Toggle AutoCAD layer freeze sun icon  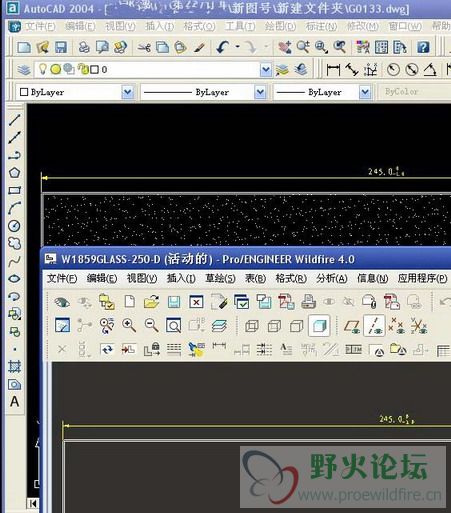coord(56,69)
